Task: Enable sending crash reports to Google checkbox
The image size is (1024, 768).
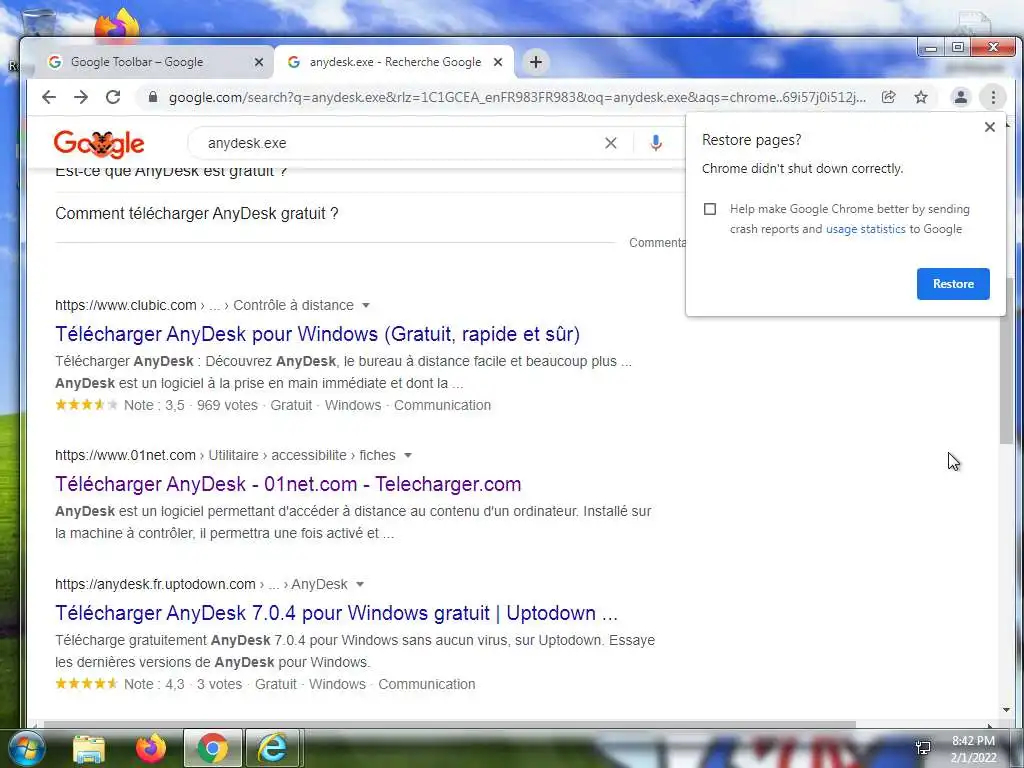Action: pyautogui.click(x=710, y=209)
